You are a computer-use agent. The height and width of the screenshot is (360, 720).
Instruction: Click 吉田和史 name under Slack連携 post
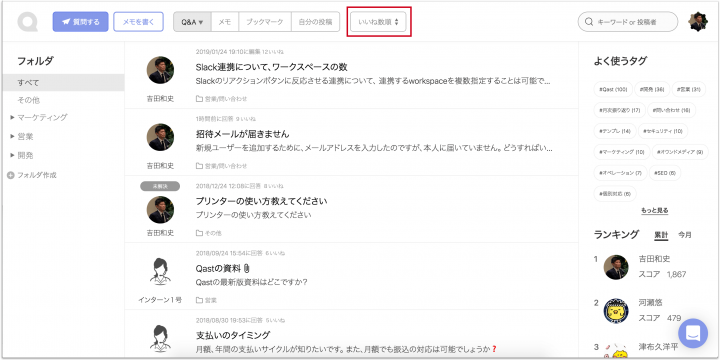pos(160,99)
